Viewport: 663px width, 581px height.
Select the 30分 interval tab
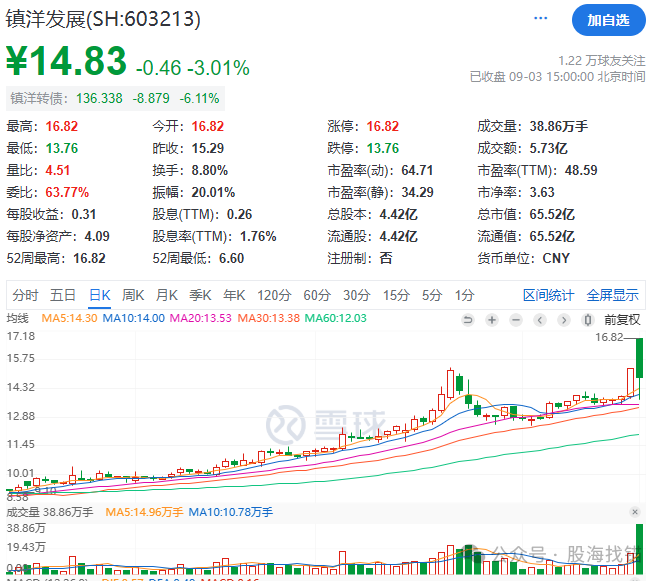(x=356, y=295)
